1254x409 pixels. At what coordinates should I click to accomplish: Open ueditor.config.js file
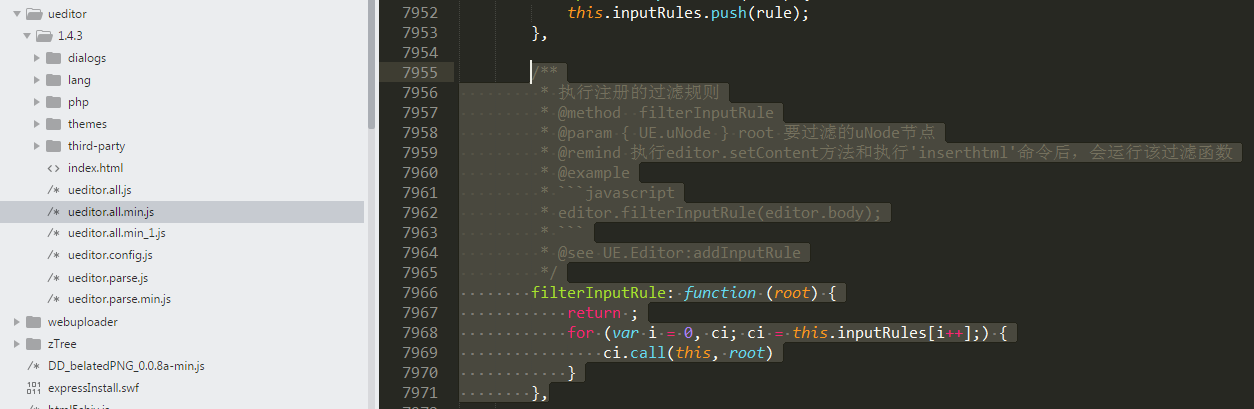click(x=110, y=255)
